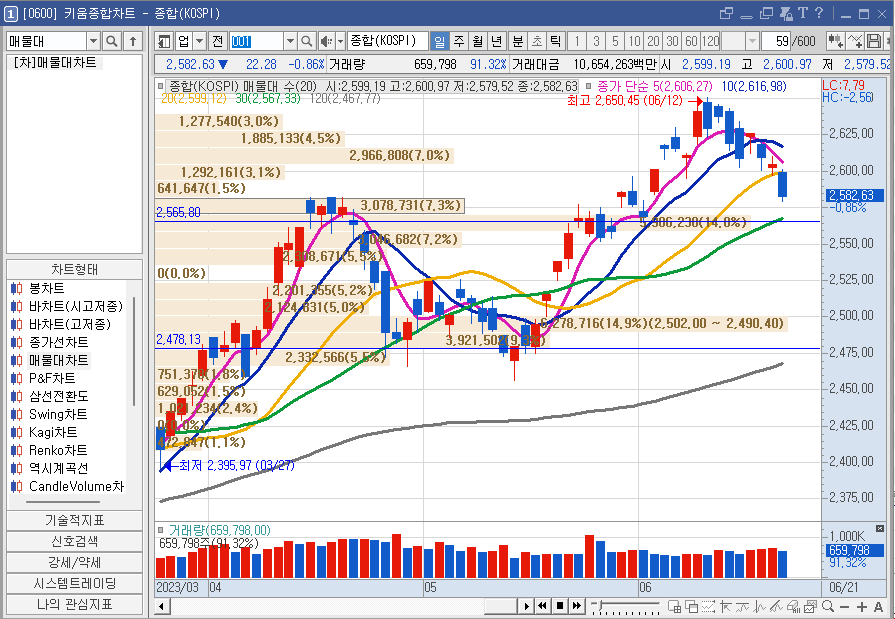Open the 업 category dropdown arrow
The image size is (895, 619).
pos(199,41)
